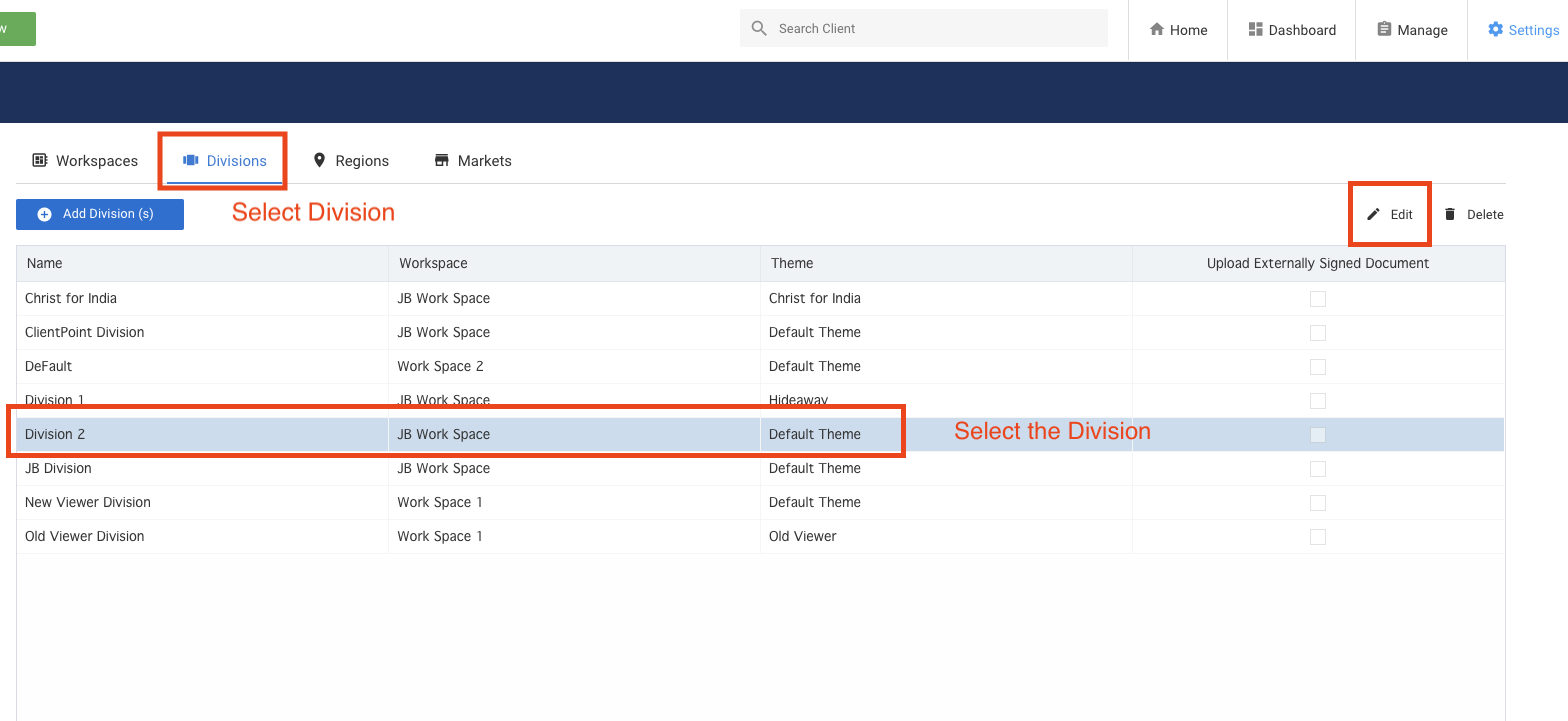This screenshot has width=1568, height=721.
Task: Click Old Viewer theme cell
Action: point(803,536)
